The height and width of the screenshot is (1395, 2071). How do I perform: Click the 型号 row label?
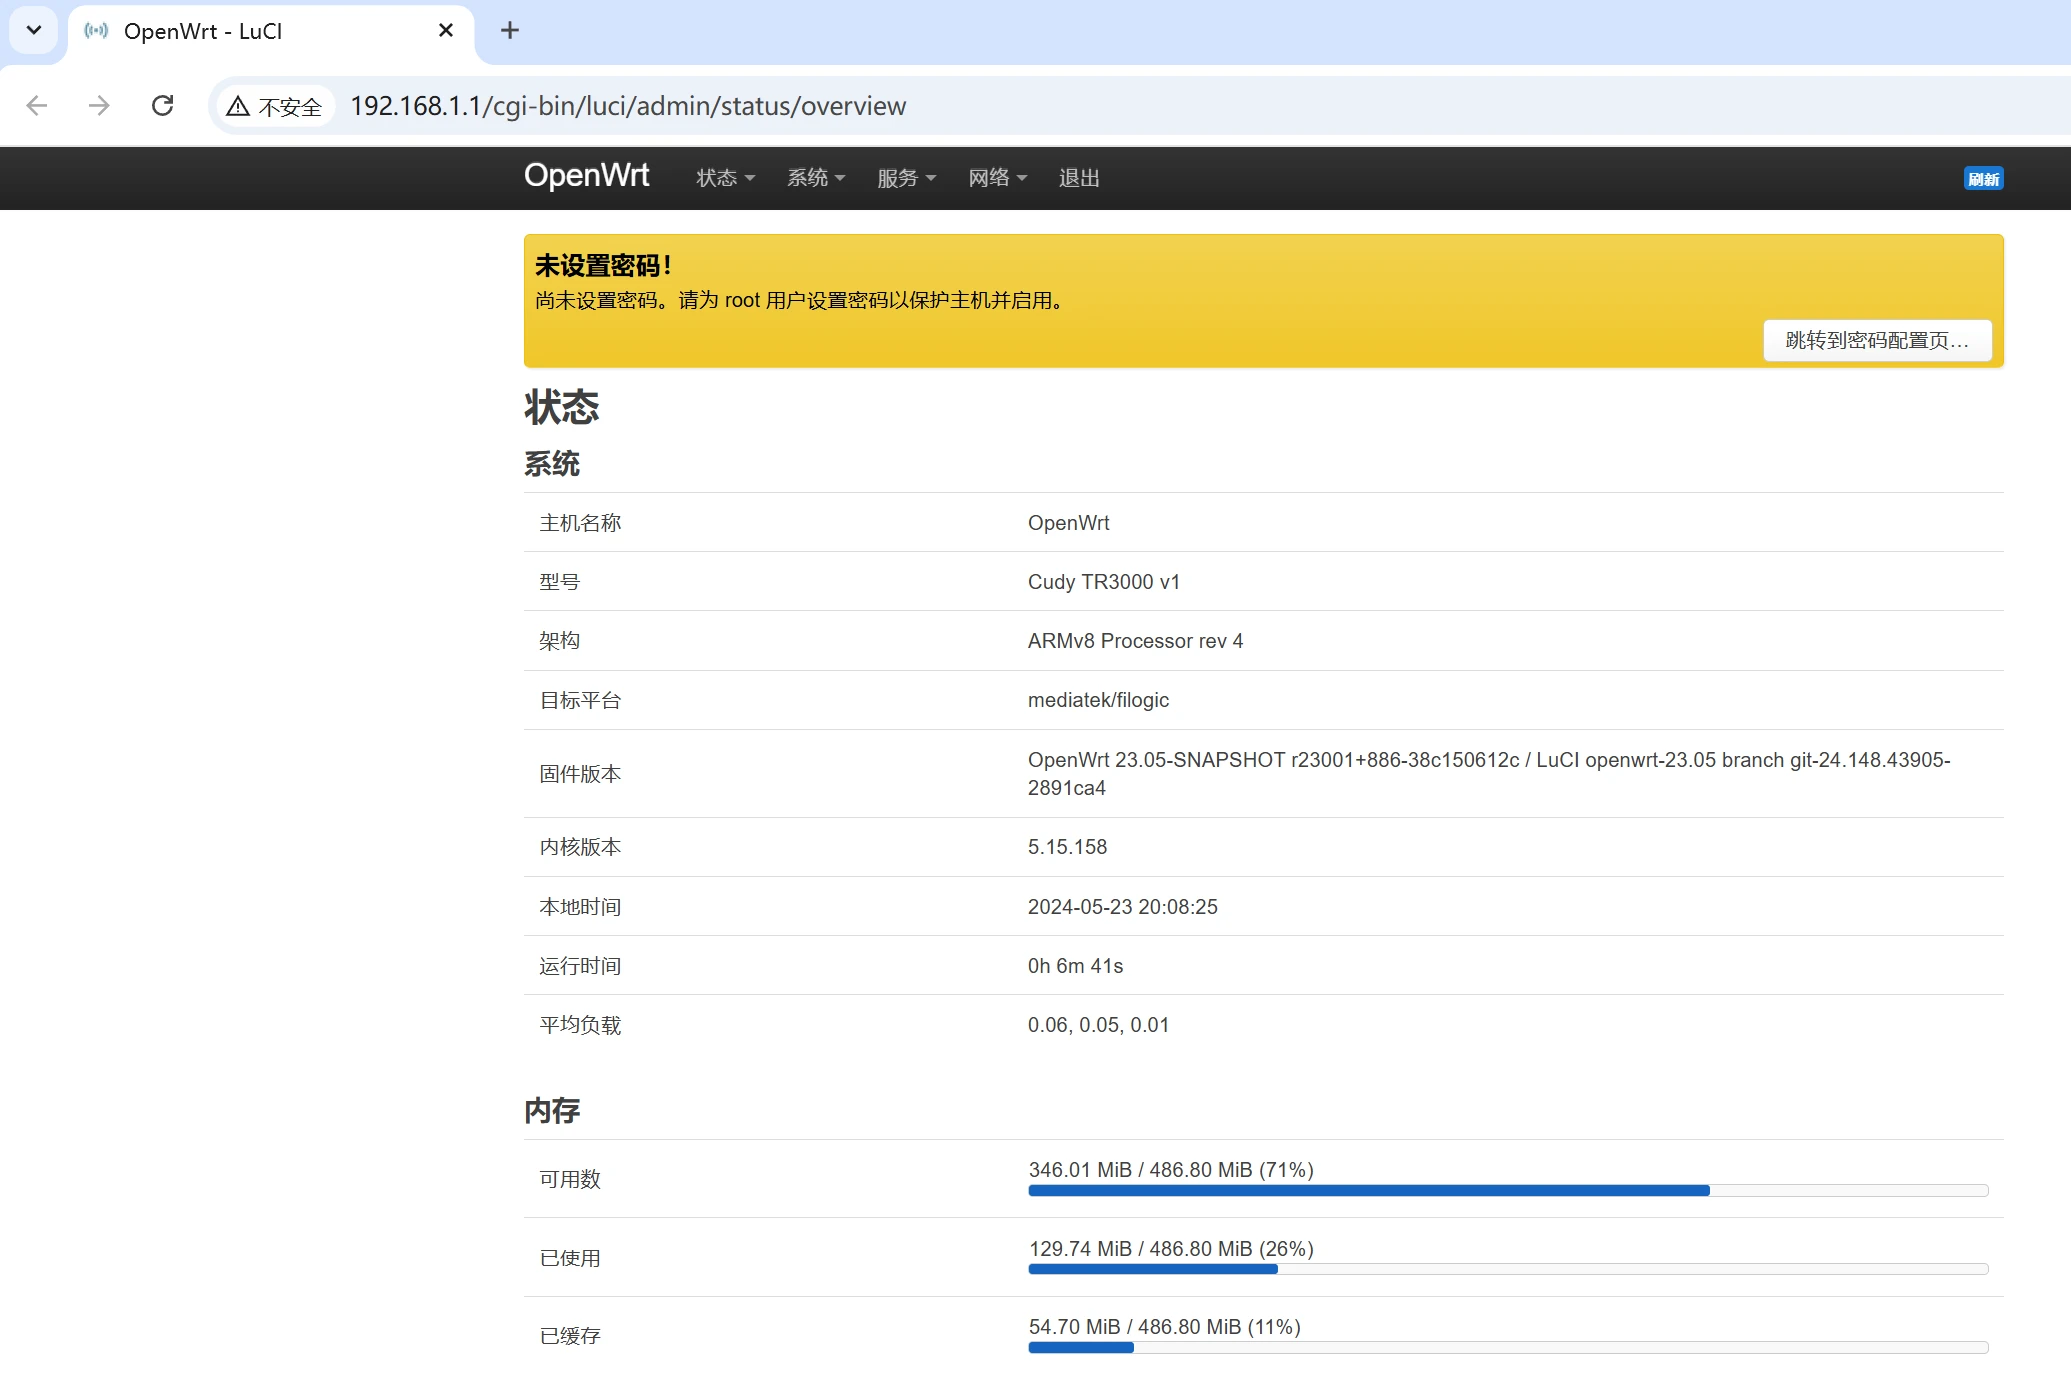point(560,582)
